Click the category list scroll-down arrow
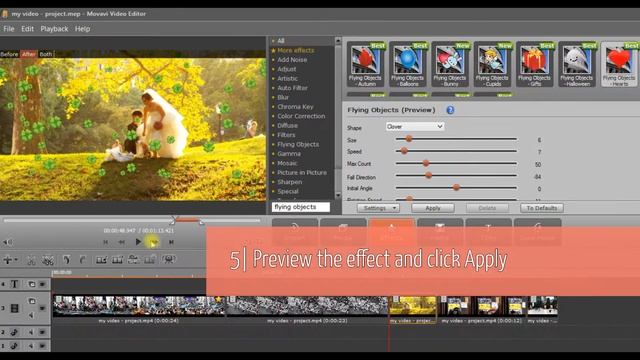640x360 pixels. [338, 196]
